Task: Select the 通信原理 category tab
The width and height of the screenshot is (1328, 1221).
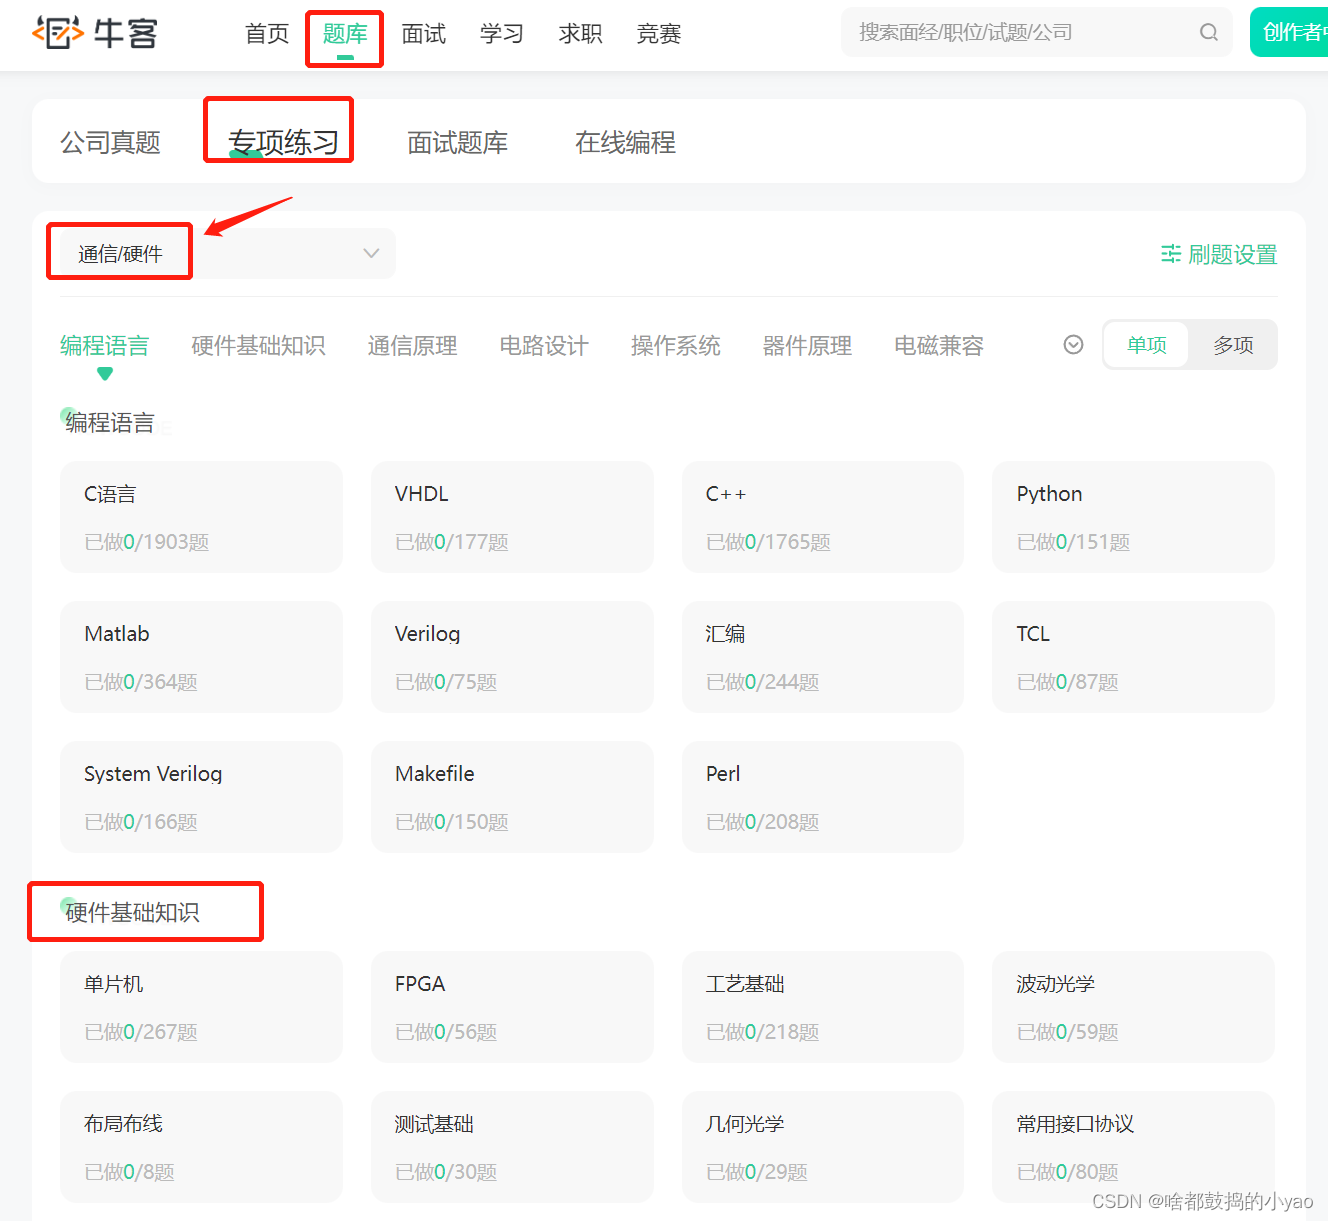Action: (x=412, y=346)
